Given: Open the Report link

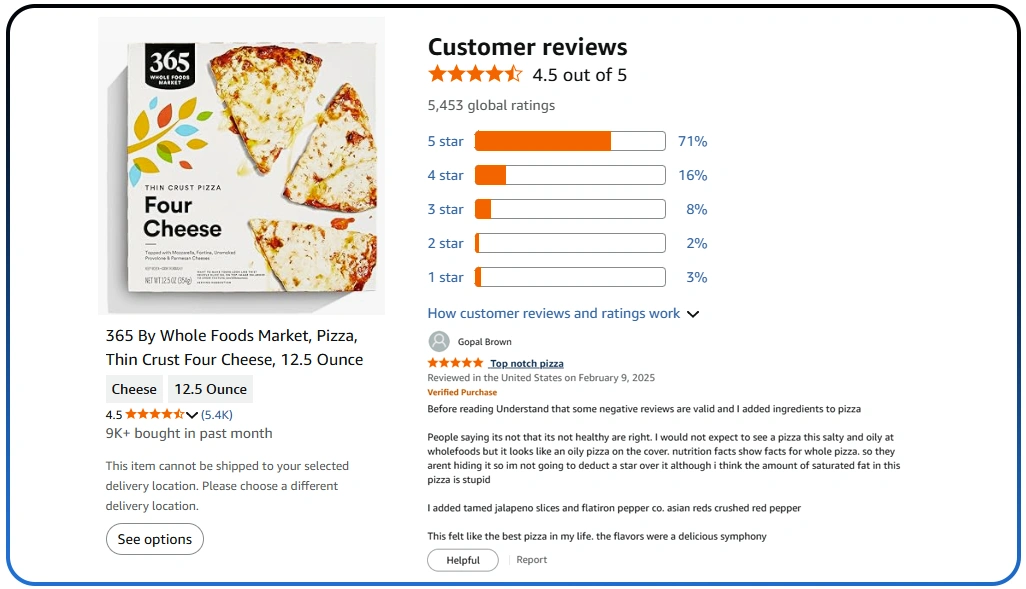Looking at the screenshot, I should pos(531,559).
